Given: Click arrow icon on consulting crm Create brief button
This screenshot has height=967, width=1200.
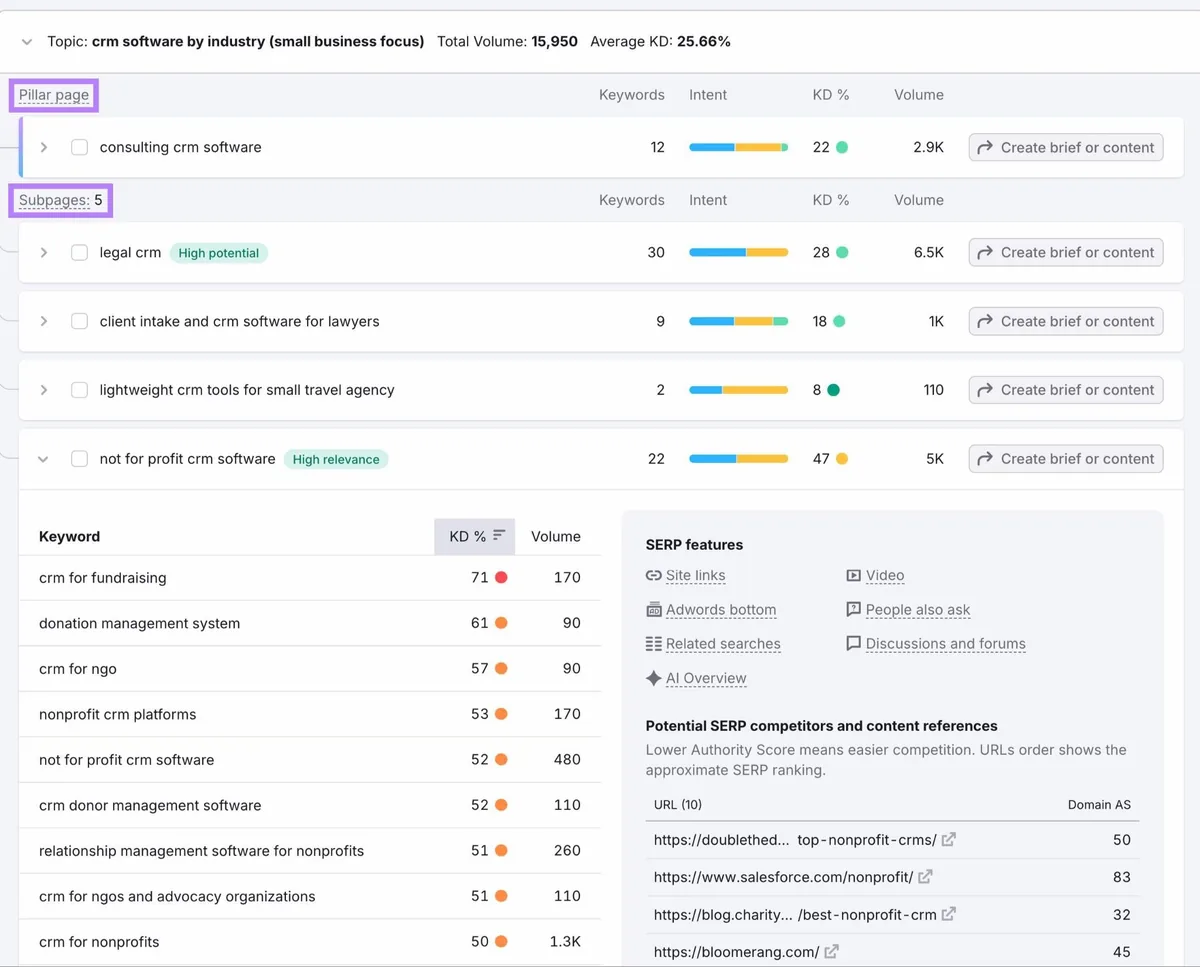Looking at the screenshot, I should [x=985, y=147].
